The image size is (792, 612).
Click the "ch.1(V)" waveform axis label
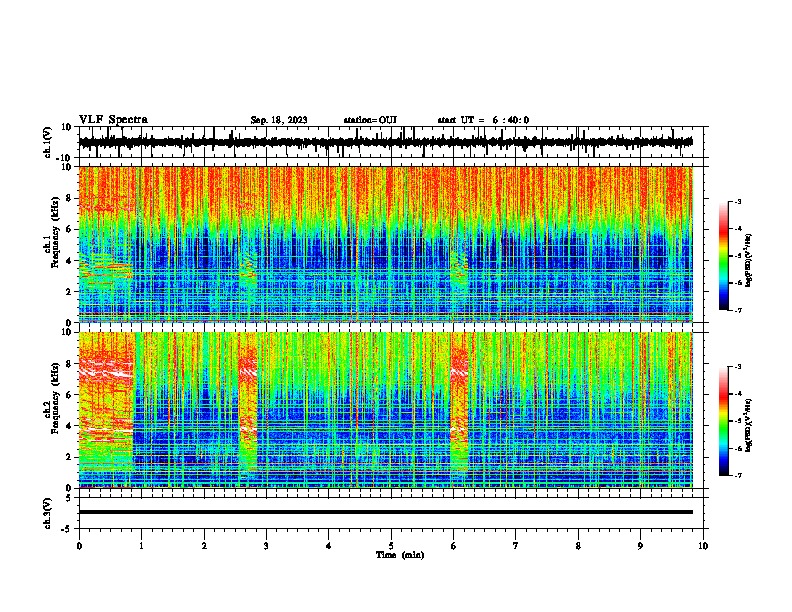[48, 142]
